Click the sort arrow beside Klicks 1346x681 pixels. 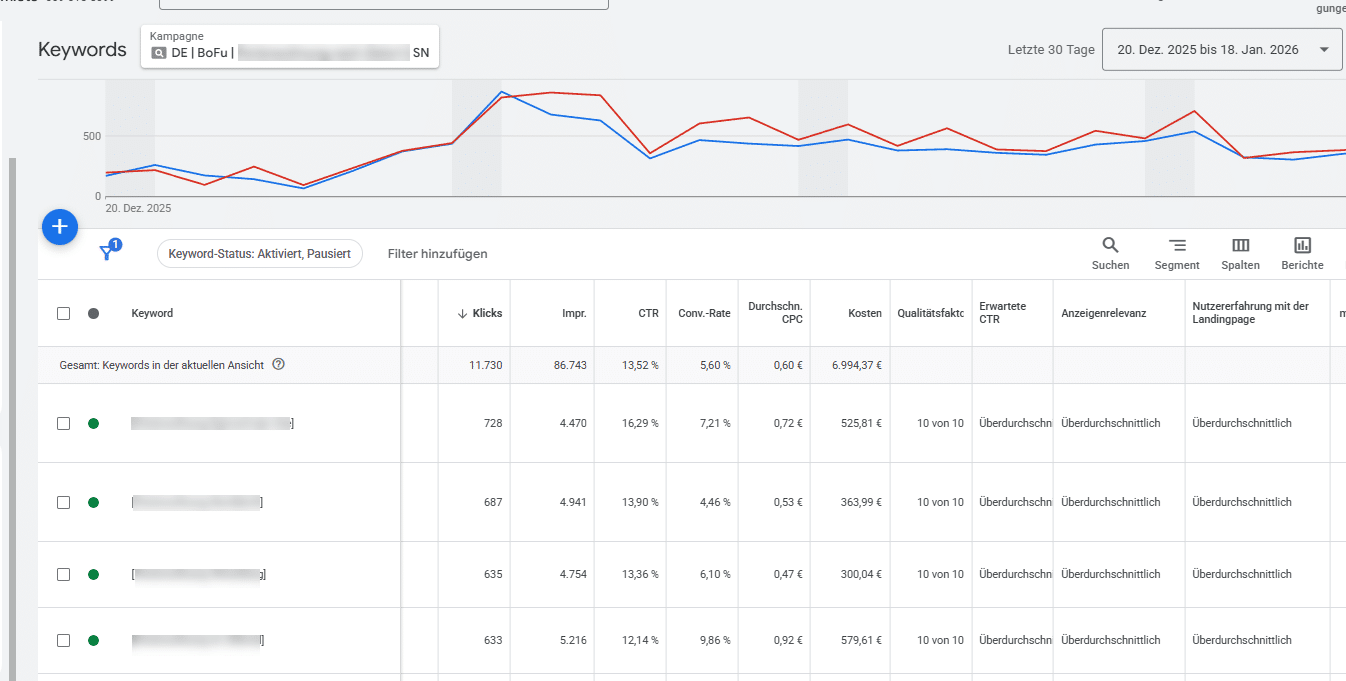(x=459, y=313)
